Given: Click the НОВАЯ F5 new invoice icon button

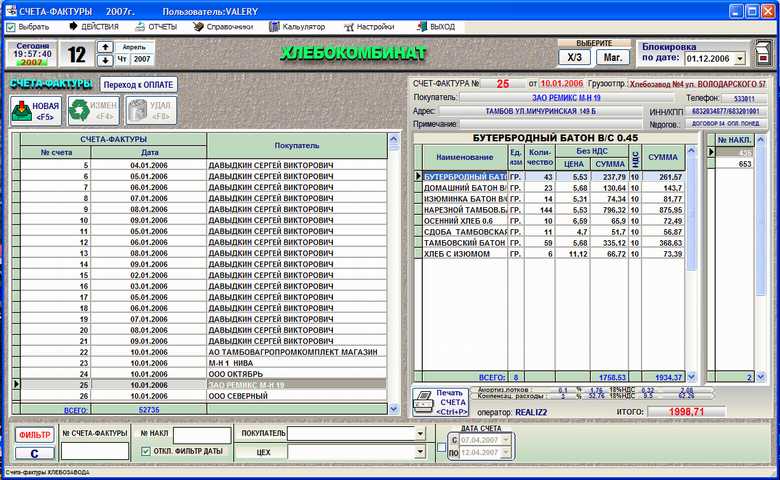Looking at the screenshot, I should coord(36,110).
